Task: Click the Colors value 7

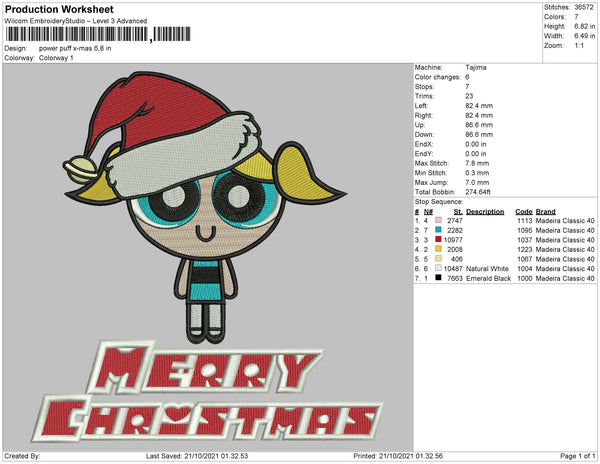Action: [576, 17]
